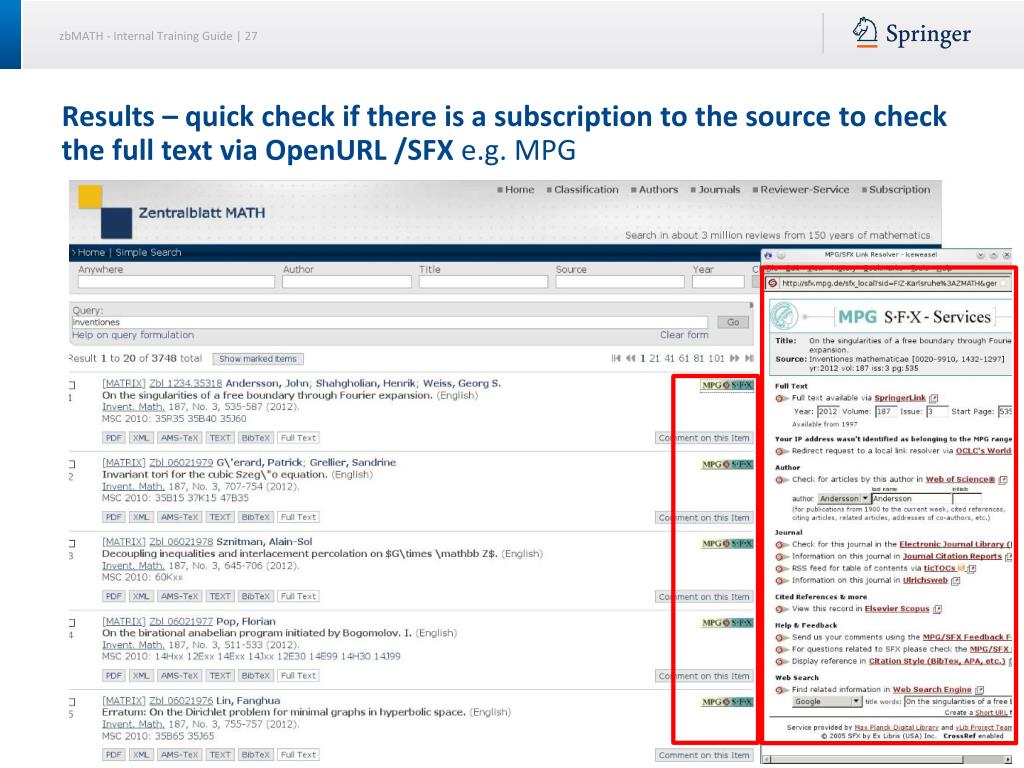Open the Zbl 1234.35318 link
The image size is (1024, 768).
(185, 383)
